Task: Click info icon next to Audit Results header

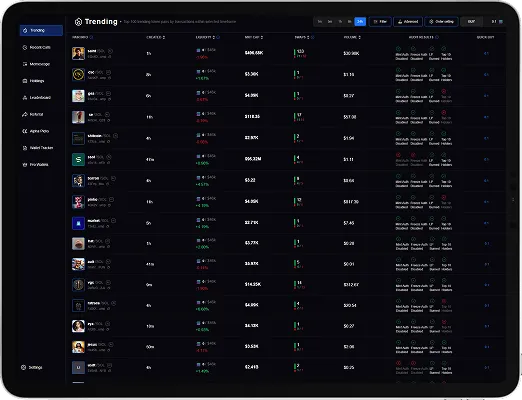Action: click(437, 37)
